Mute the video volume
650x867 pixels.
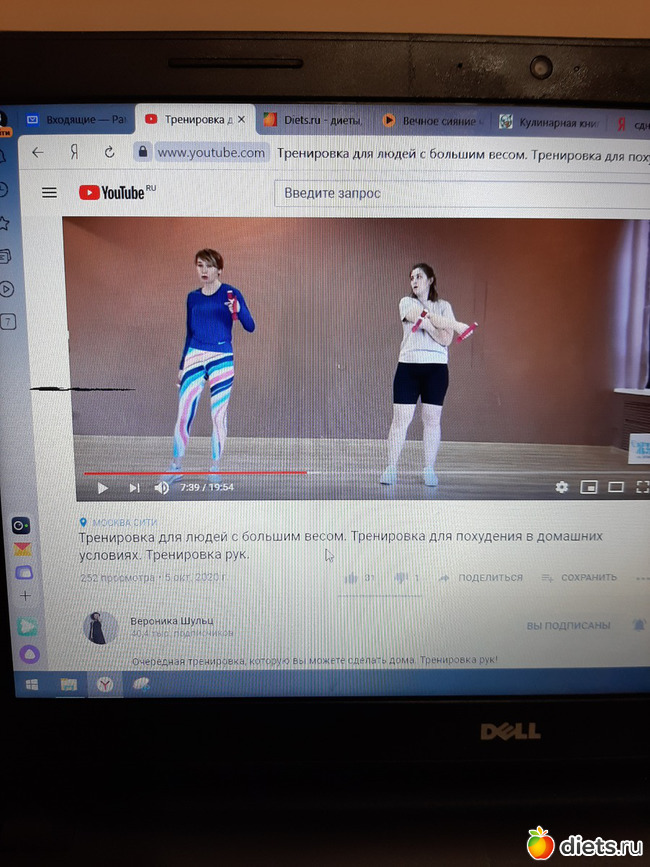tap(161, 488)
